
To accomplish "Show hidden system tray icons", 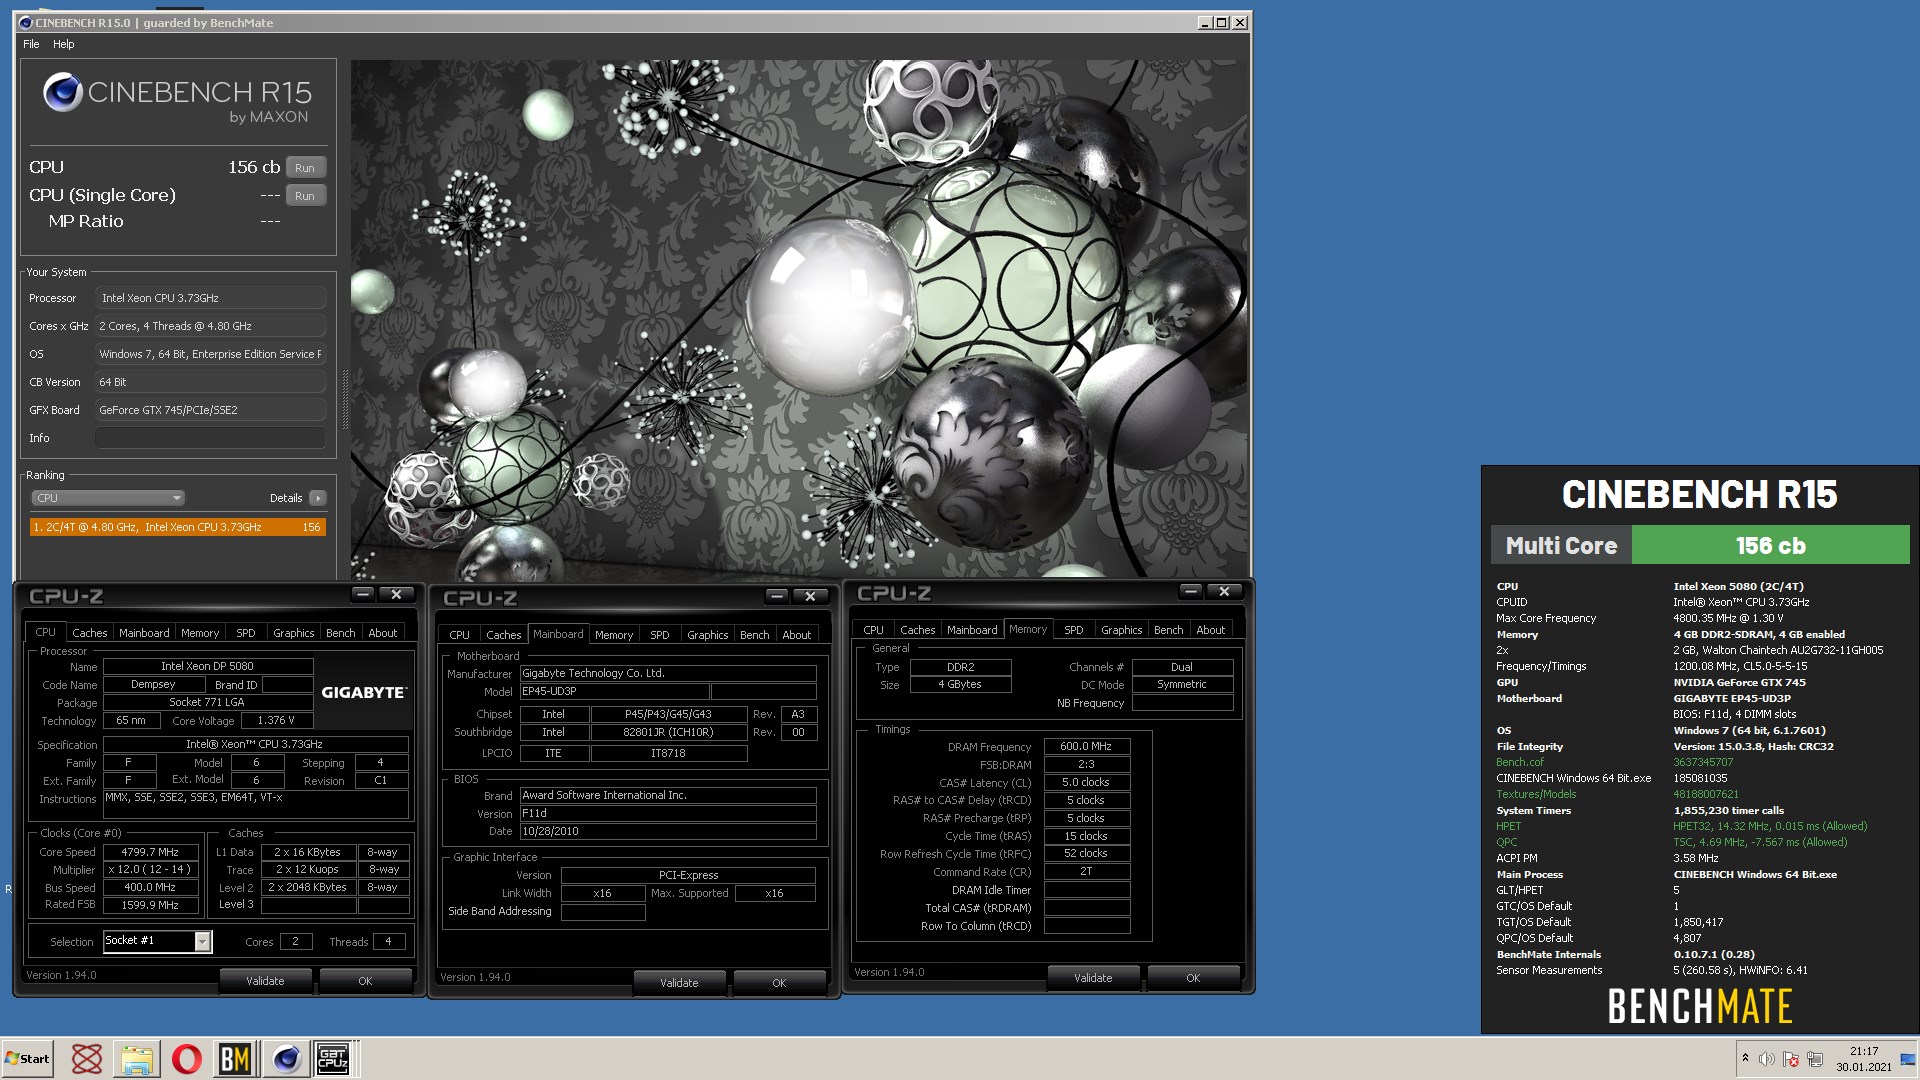I will coord(1745,1058).
